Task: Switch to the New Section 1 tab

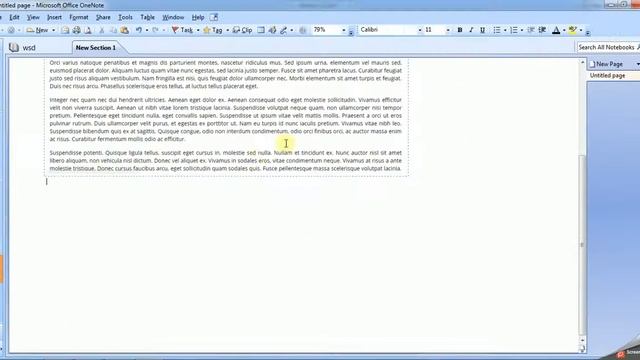Action: click(x=96, y=48)
